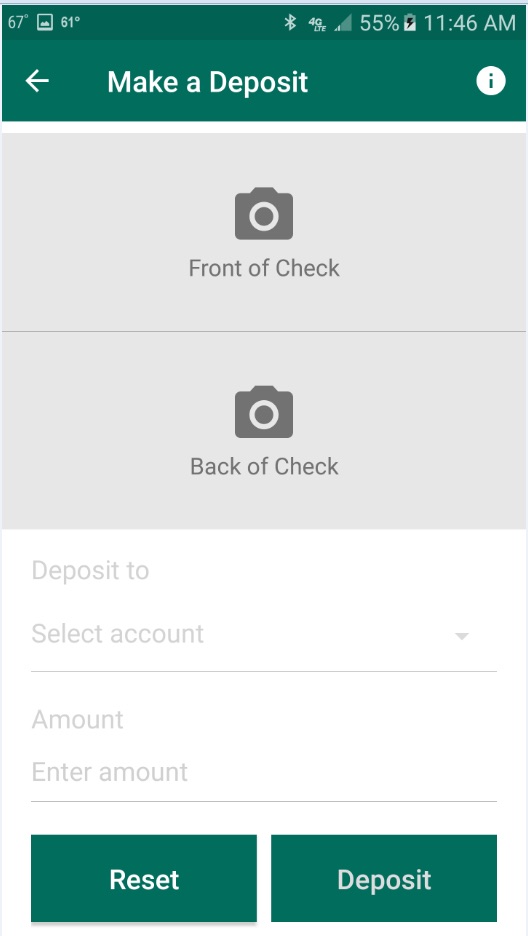Image resolution: width=528 pixels, height=936 pixels.
Task: Click the picture notification icon in status bar
Action: (x=45, y=23)
